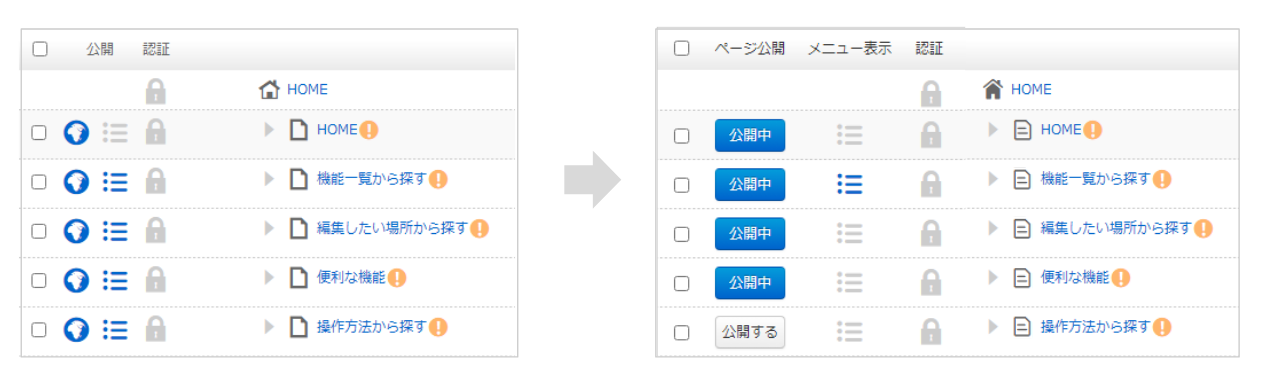Viewport: 1265px width, 388px height.
Task: Click 公開中 button in right HOME page row
Action: (750, 135)
